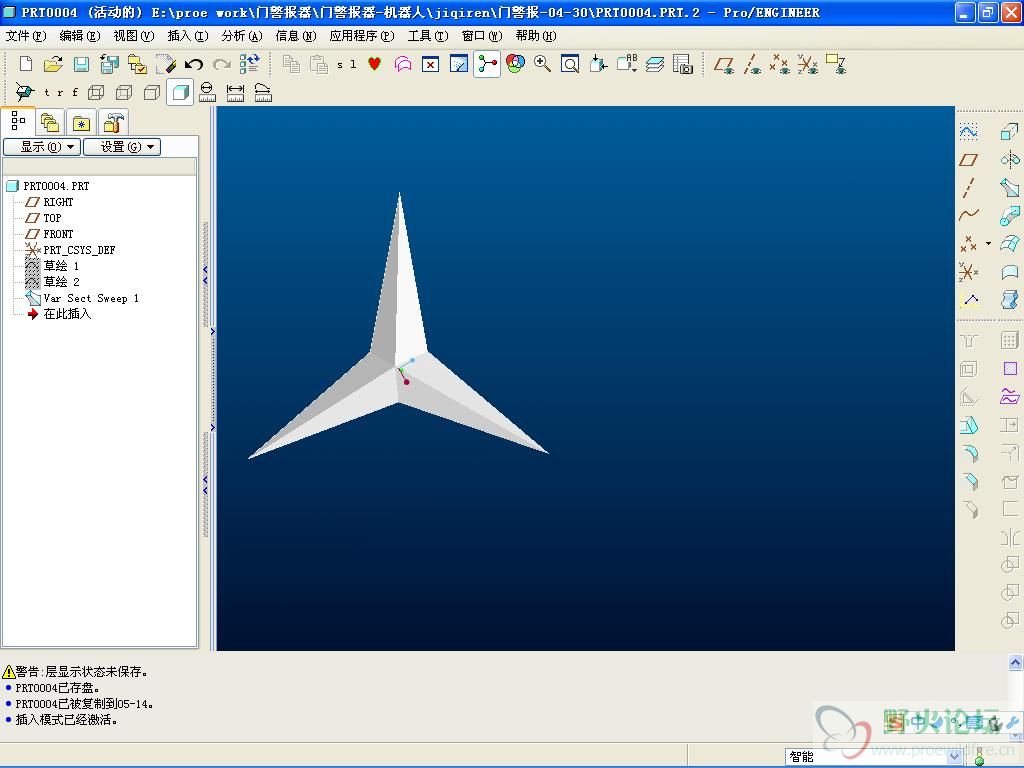Click the red heart toolbar icon

(374, 64)
